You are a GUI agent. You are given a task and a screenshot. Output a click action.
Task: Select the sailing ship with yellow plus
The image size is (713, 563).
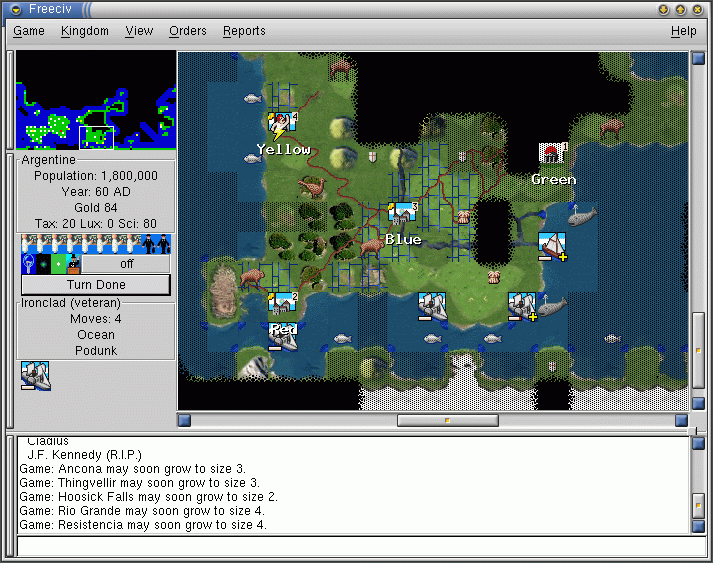[552, 246]
